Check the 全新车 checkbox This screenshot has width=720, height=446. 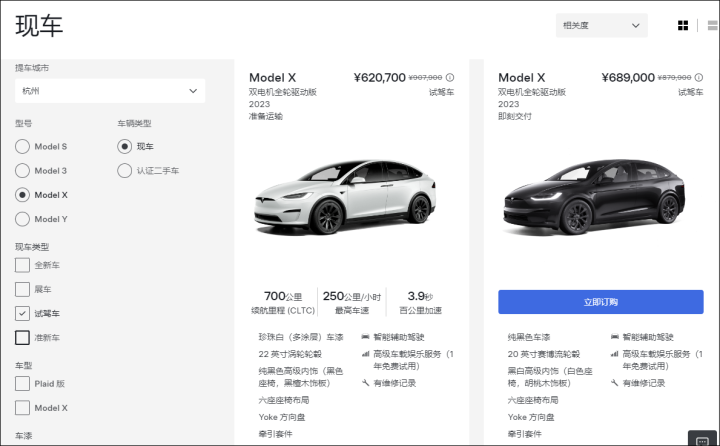pyautogui.click(x=22, y=265)
